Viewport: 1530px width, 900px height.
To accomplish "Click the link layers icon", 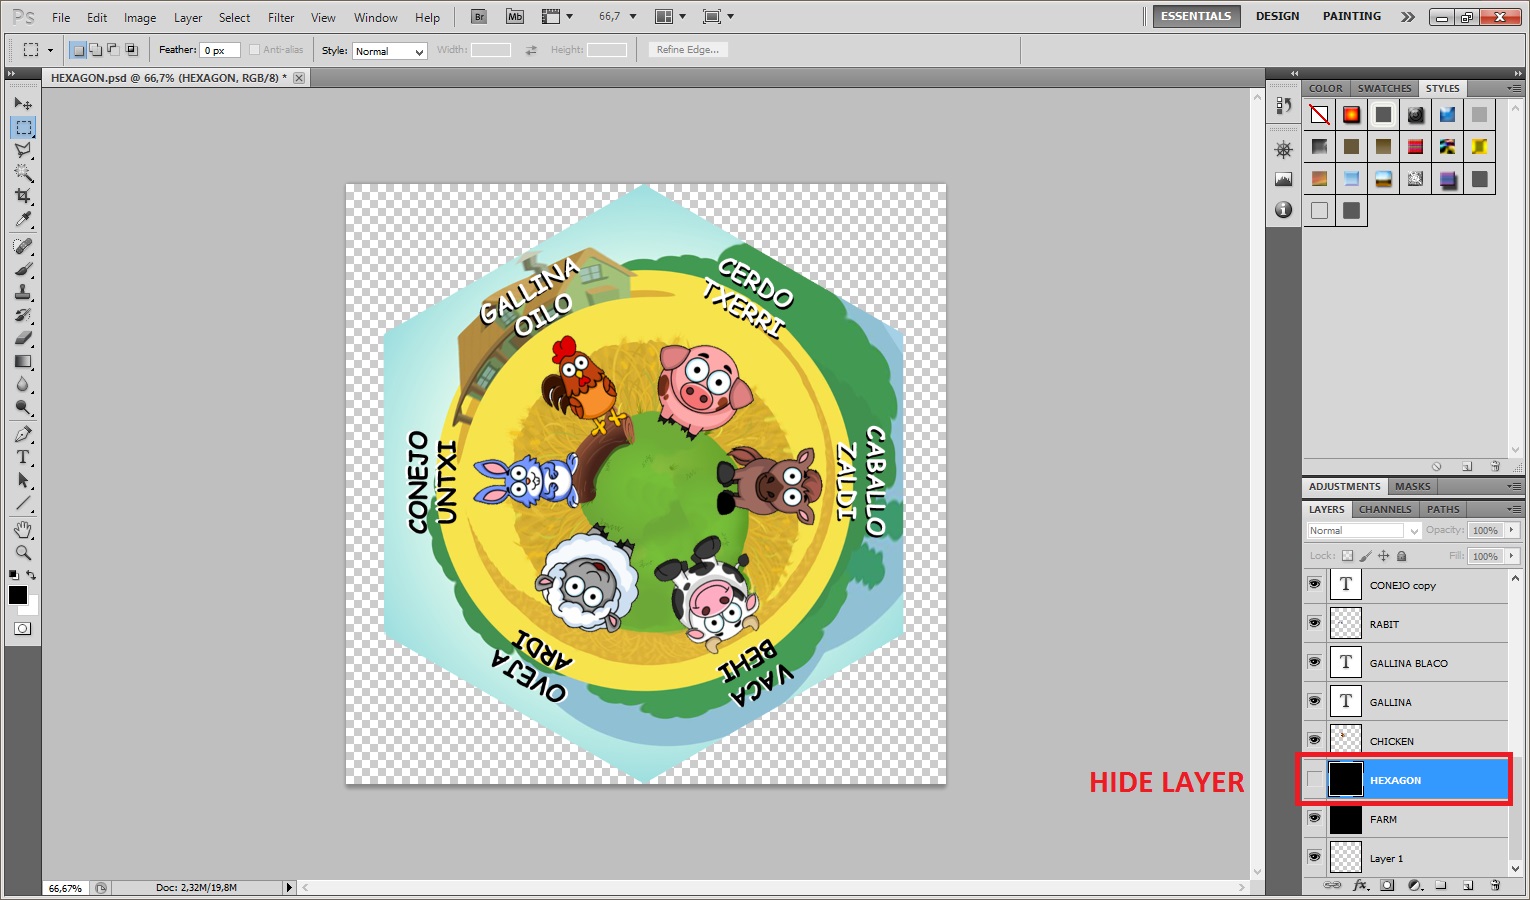I will (1332, 885).
